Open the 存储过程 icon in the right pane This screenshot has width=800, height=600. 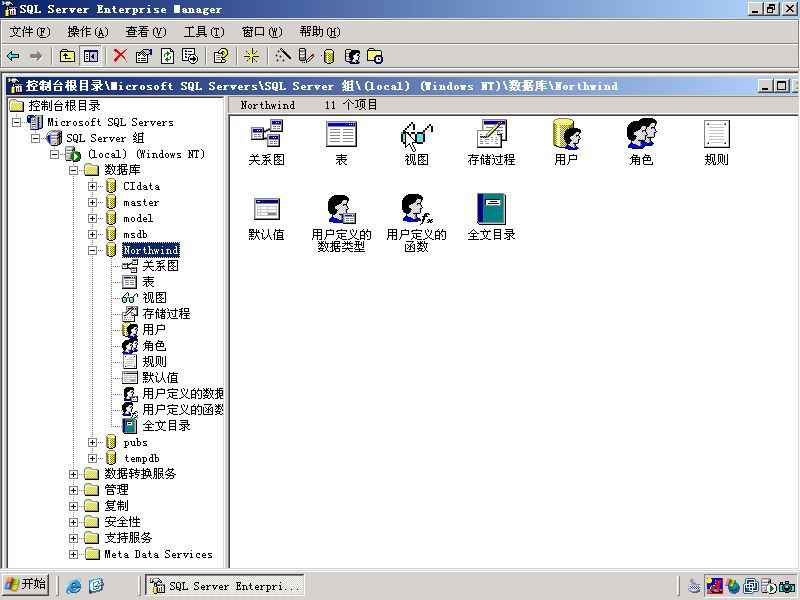tap(491, 134)
